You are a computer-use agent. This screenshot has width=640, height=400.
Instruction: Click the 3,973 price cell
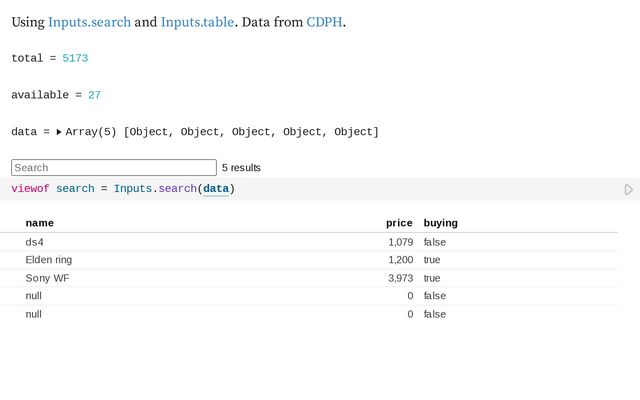400,278
